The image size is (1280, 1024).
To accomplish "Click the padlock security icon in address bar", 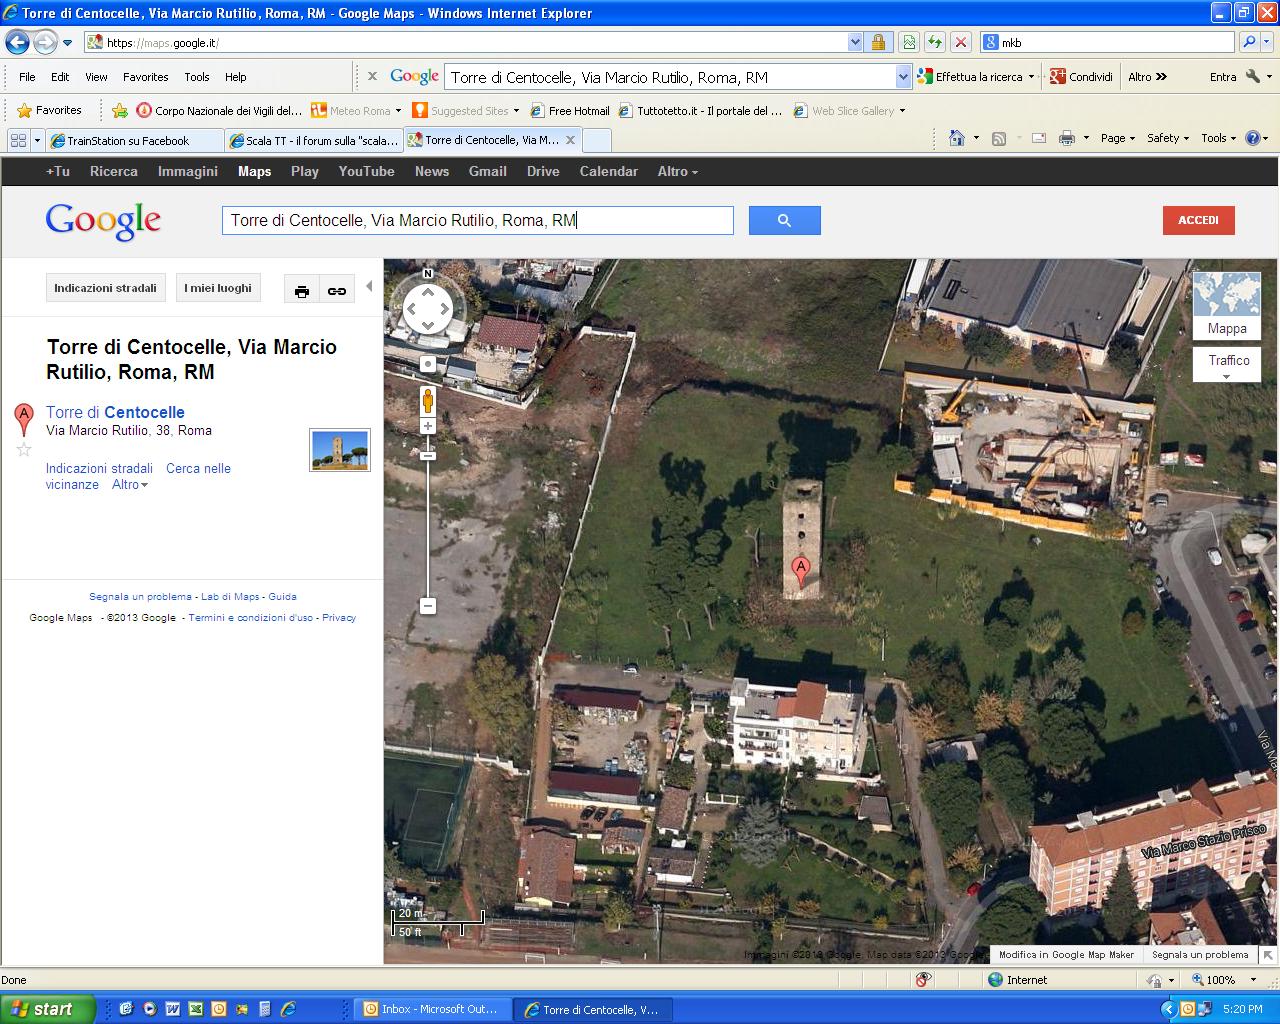I will pos(878,42).
